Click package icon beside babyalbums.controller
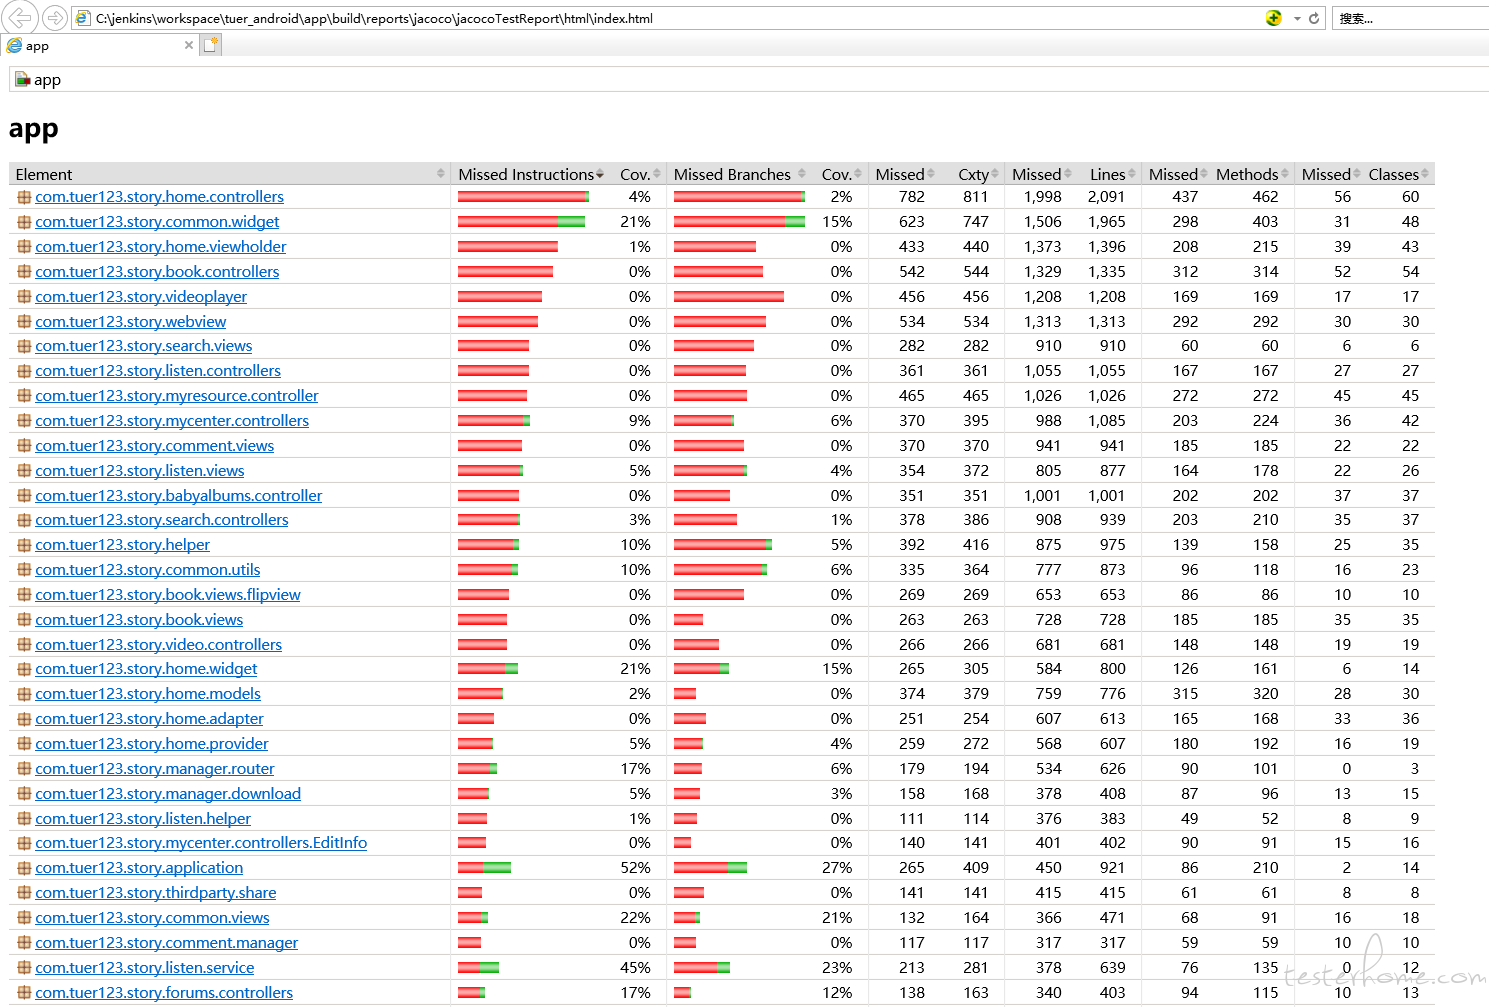The image size is (1489, 1007). 24,496
